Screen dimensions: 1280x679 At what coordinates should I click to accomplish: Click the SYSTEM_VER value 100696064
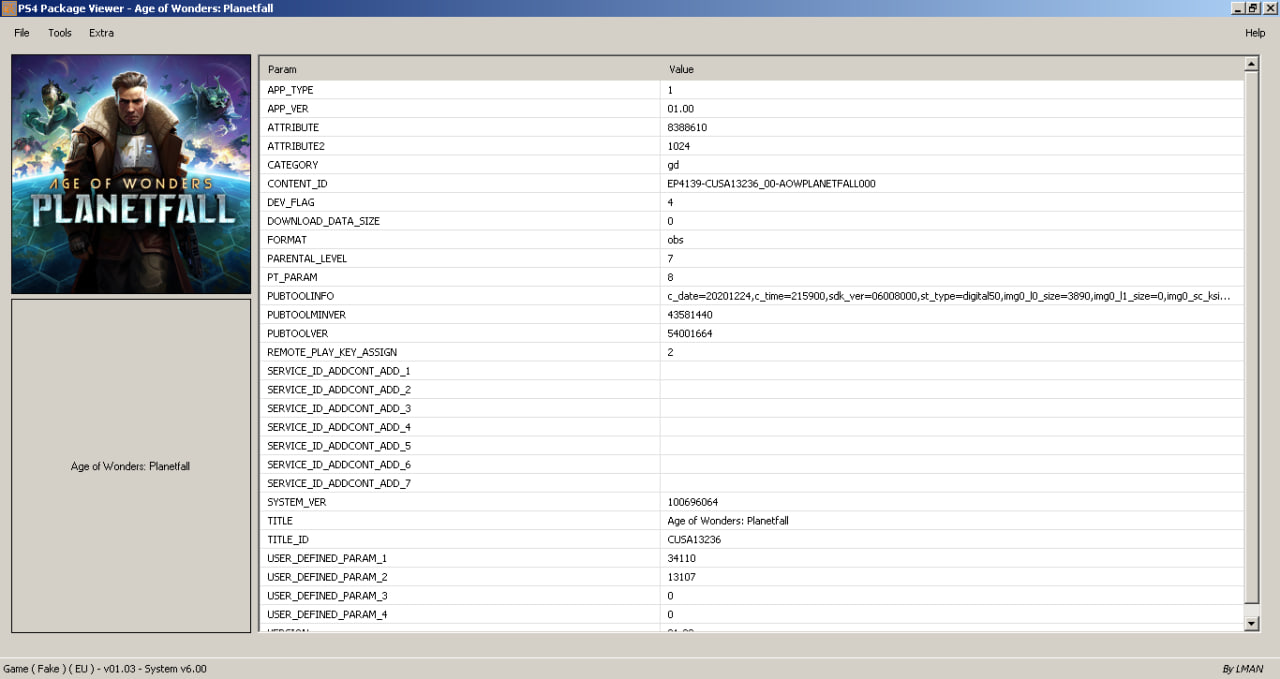[x=693, y=502]
